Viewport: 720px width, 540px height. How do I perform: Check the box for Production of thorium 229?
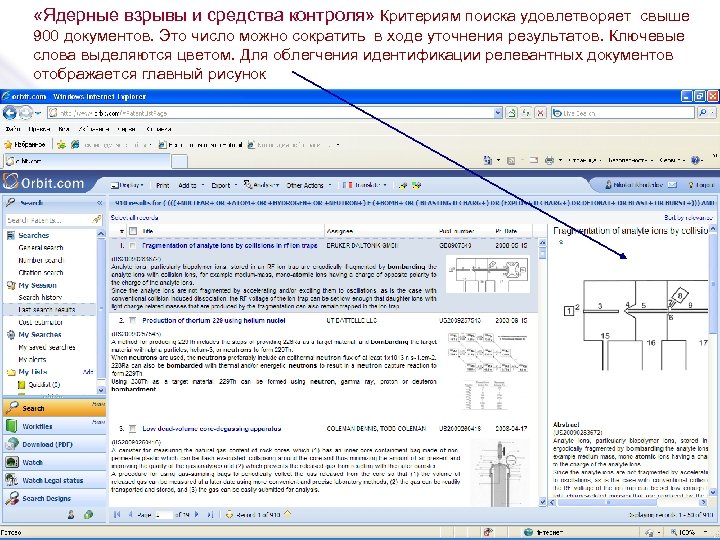(133, 320)
